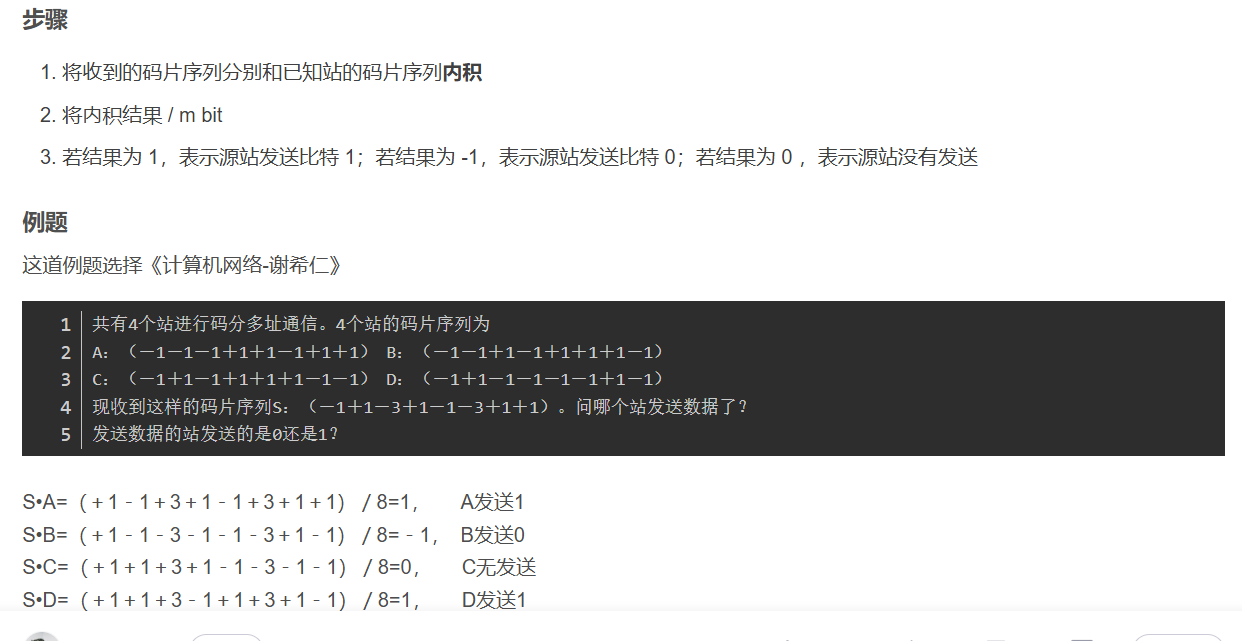Viewport: 1242px width, 641px height.
Task: Select line number 4 in the code block
Action: click(65, 406)
